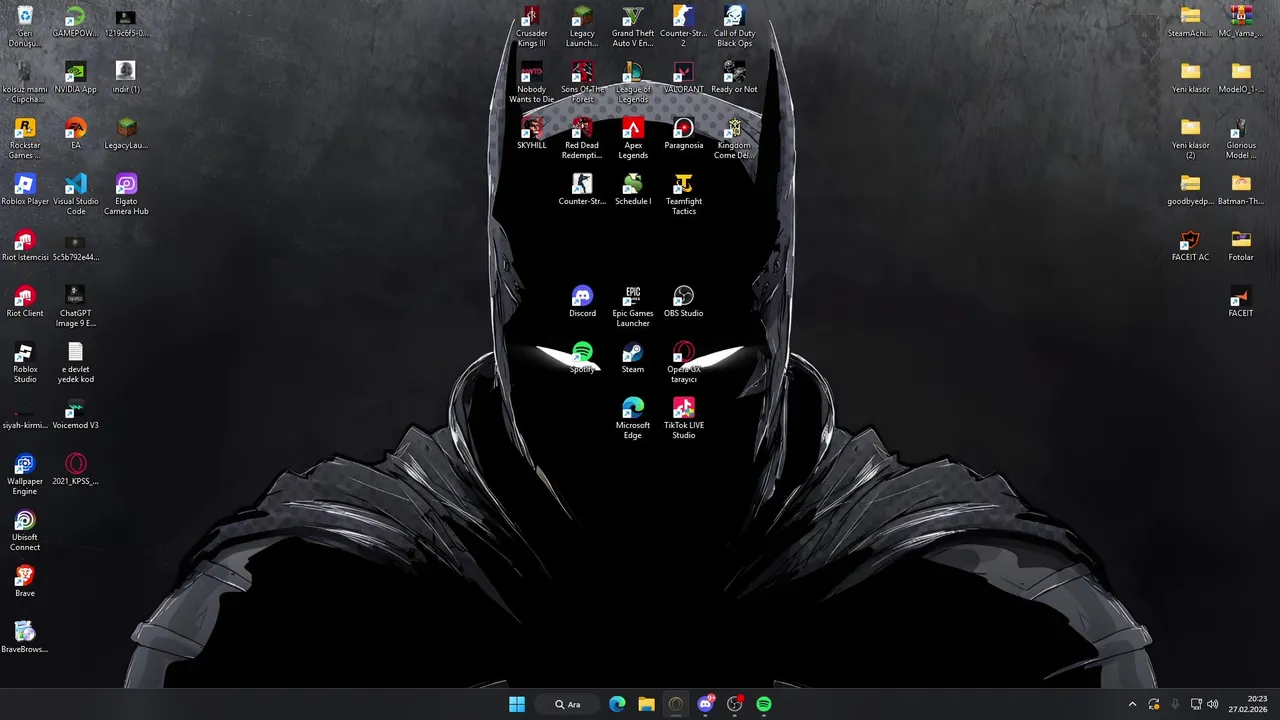1280x720 pixels.
Task: Select Ubisoft Connect desktop icon
Action: [25, 531]
